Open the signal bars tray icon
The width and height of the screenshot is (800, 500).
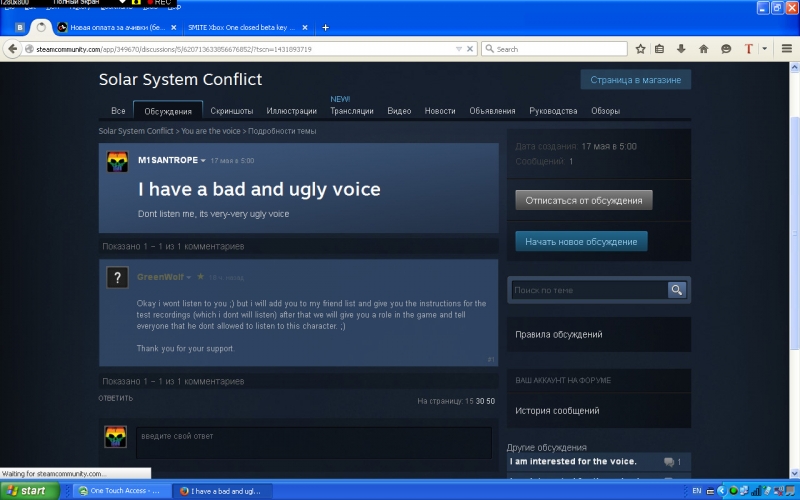click(756, 491)
